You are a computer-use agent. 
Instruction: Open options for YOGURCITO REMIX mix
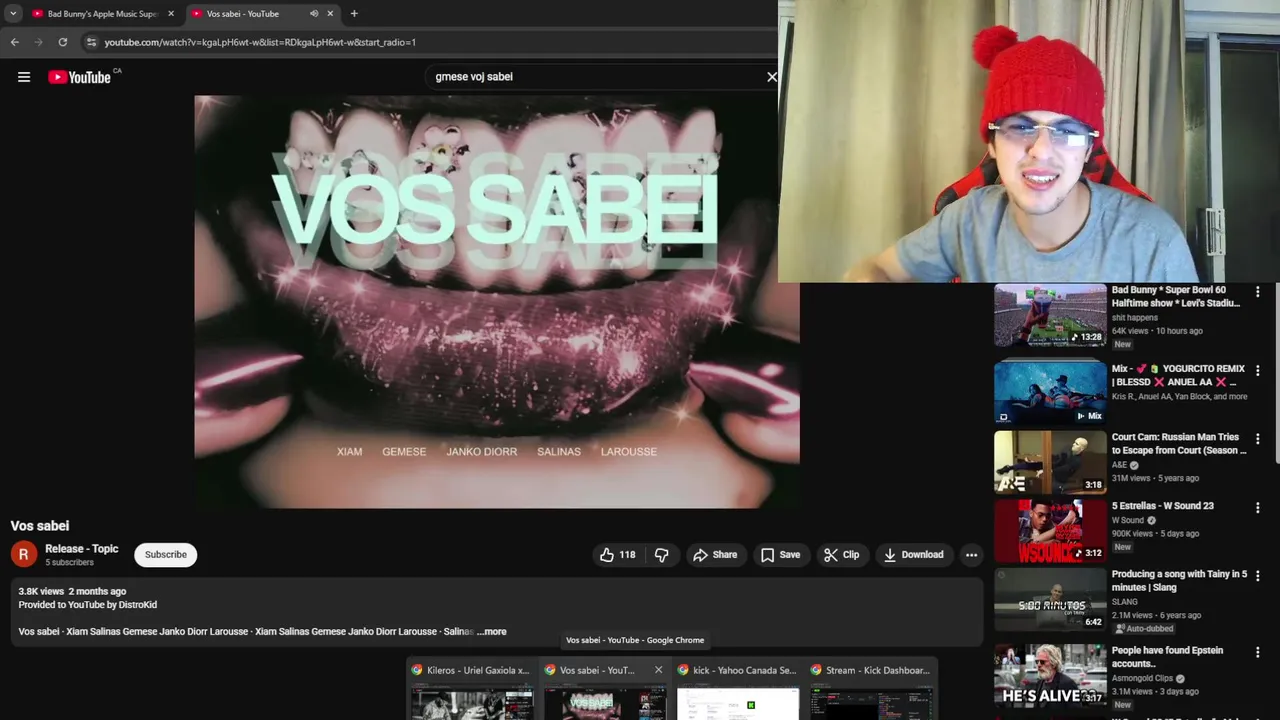1258,370
